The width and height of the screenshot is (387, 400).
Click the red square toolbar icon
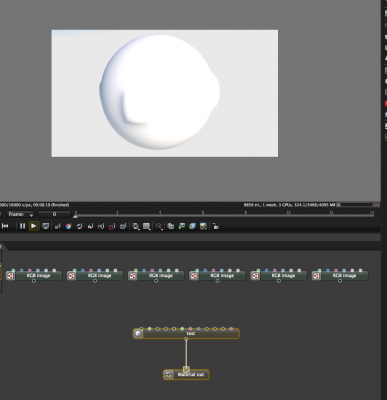pos(112,227)
